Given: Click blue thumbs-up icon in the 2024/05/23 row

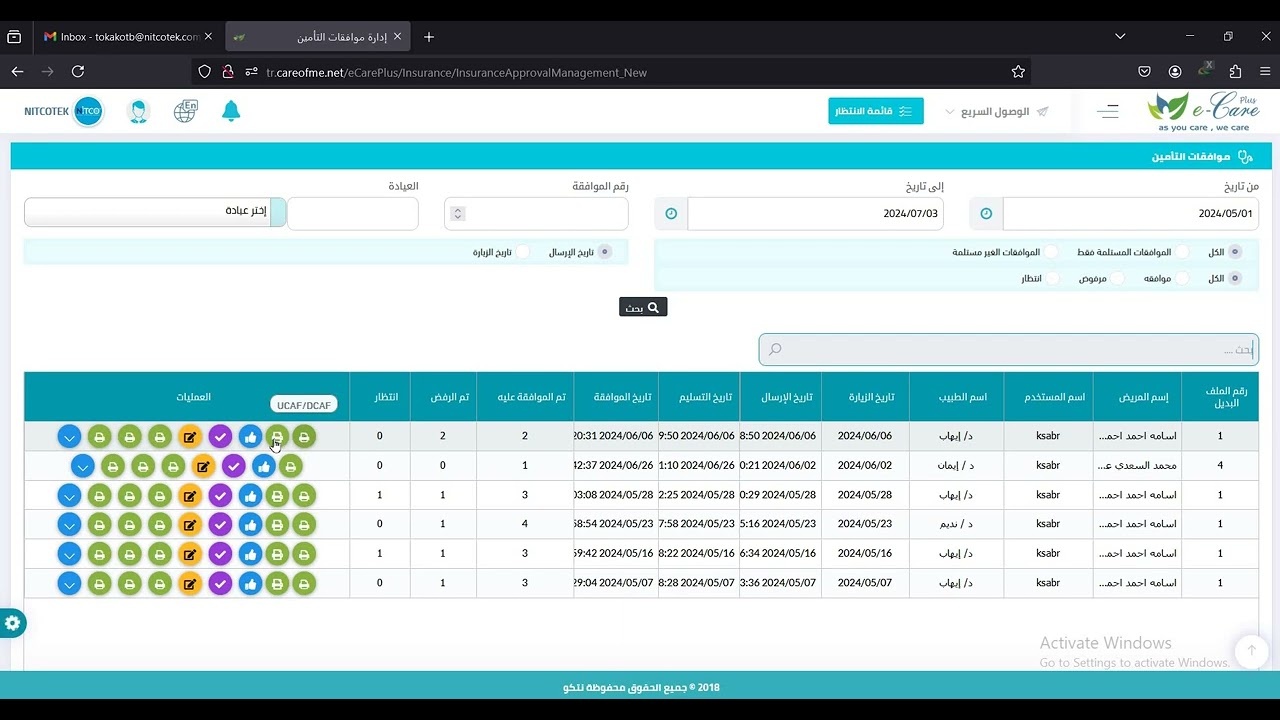Looking at the screenshot, I should click(x=250, y=524).
